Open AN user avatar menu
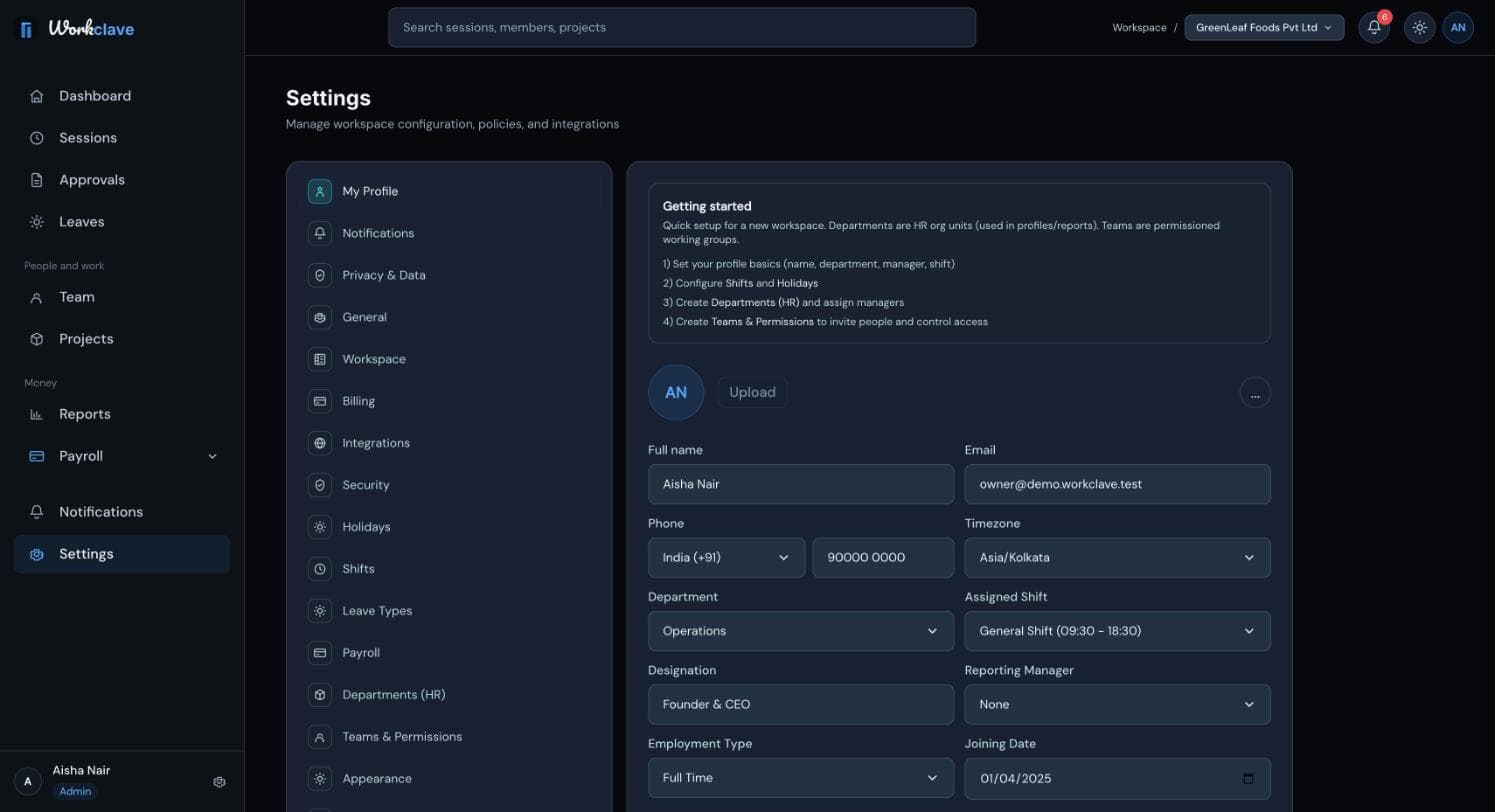Screen dimensions: 1495x812 tap(1458, 28)
